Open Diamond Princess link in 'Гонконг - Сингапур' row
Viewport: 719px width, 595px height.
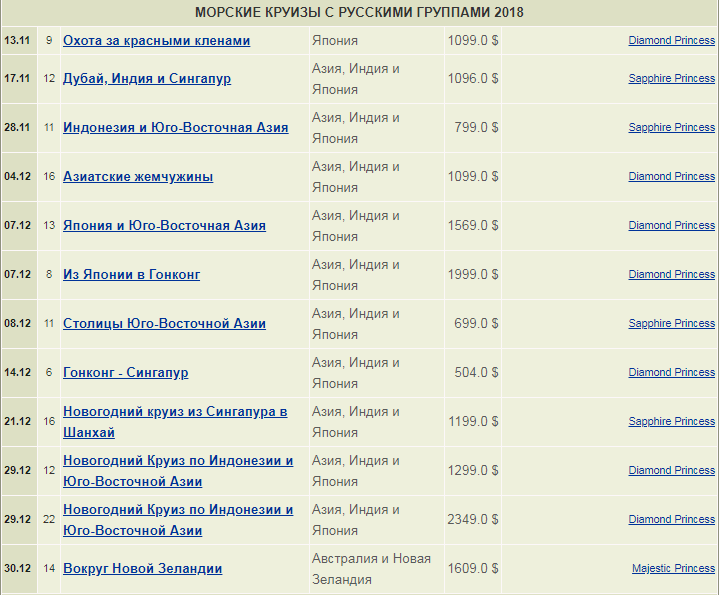tap(671, 373)
